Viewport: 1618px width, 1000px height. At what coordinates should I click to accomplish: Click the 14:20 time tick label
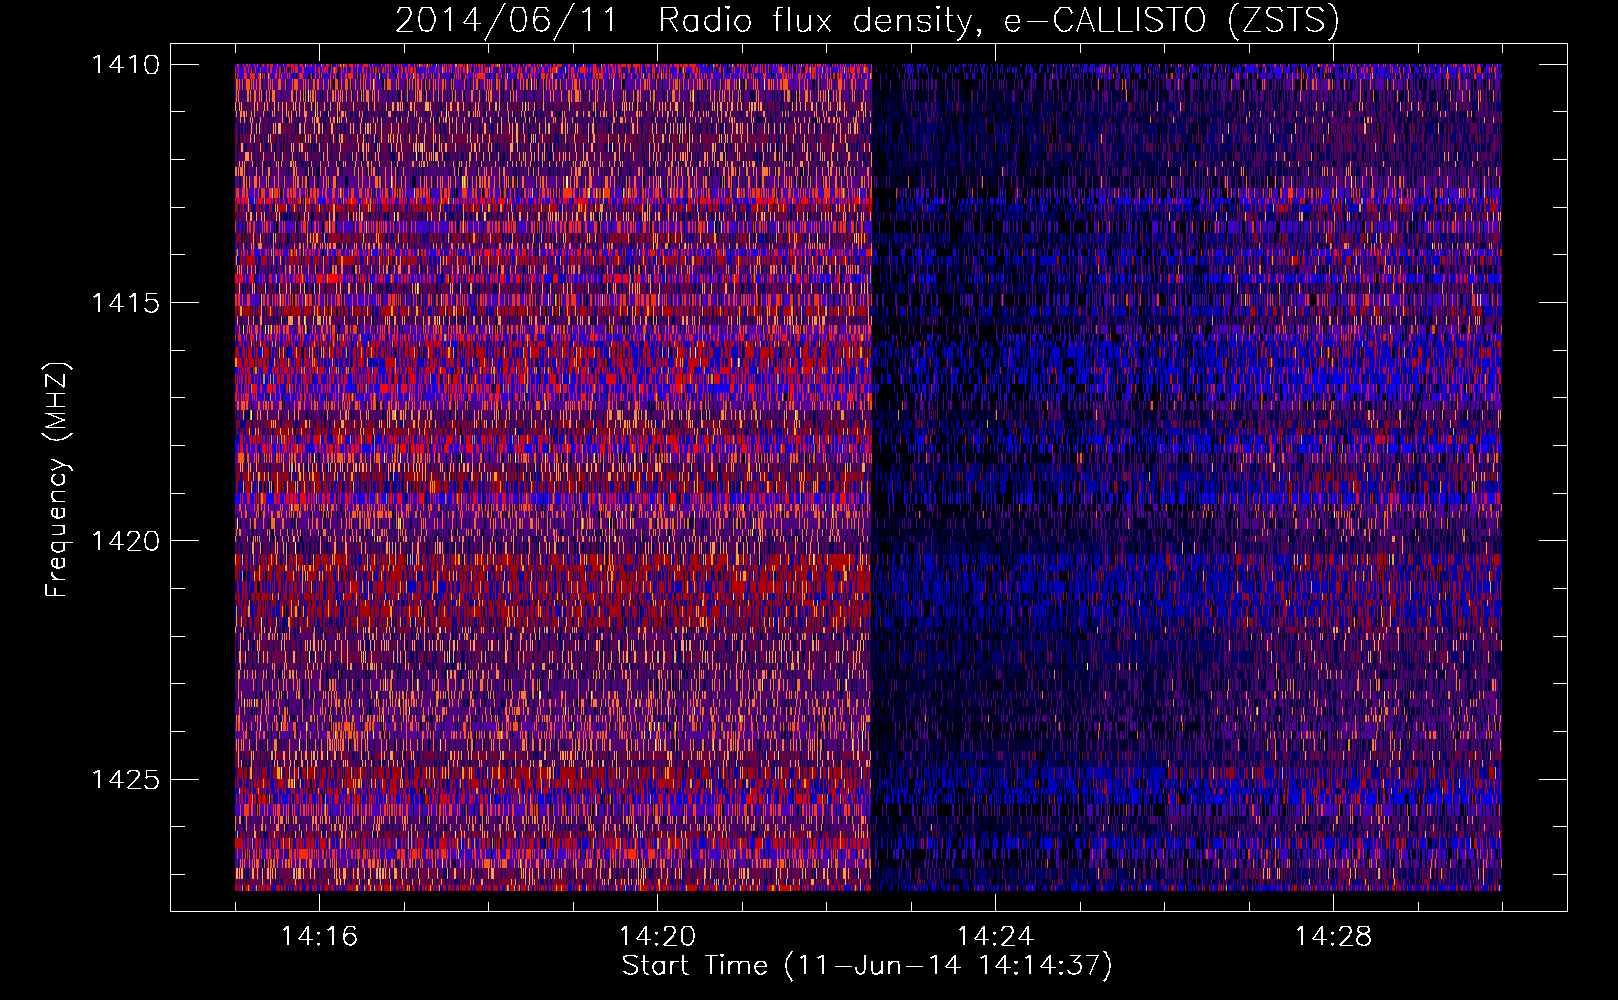(x=657, y=937)
